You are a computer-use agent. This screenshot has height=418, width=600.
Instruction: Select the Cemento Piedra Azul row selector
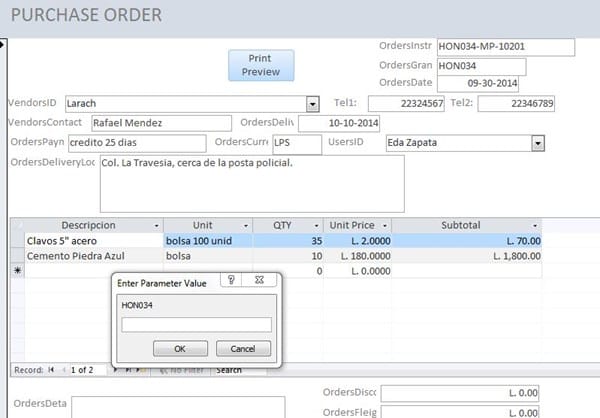pyautogui.click(x=18, y=256)
